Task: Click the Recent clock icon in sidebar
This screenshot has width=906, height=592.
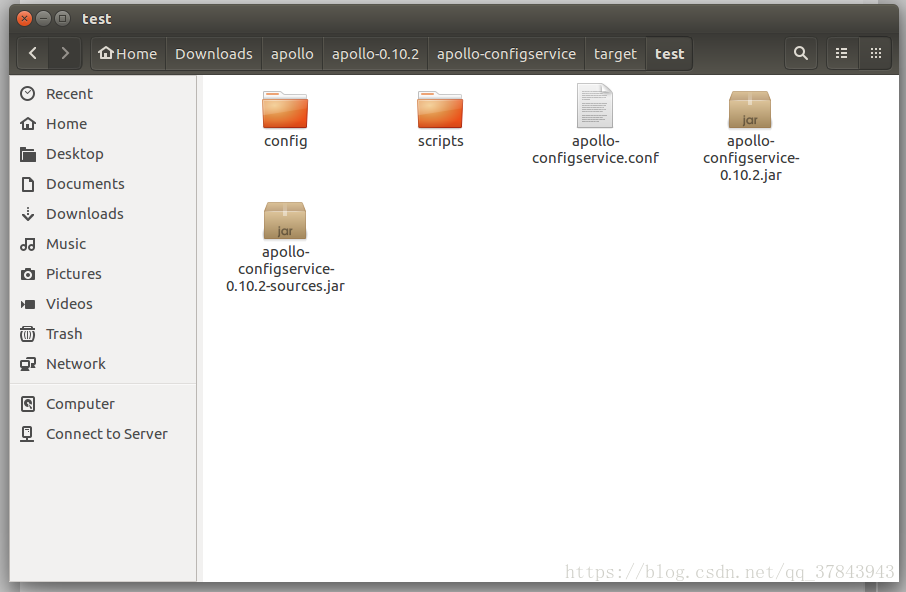Action: [28, 94]
